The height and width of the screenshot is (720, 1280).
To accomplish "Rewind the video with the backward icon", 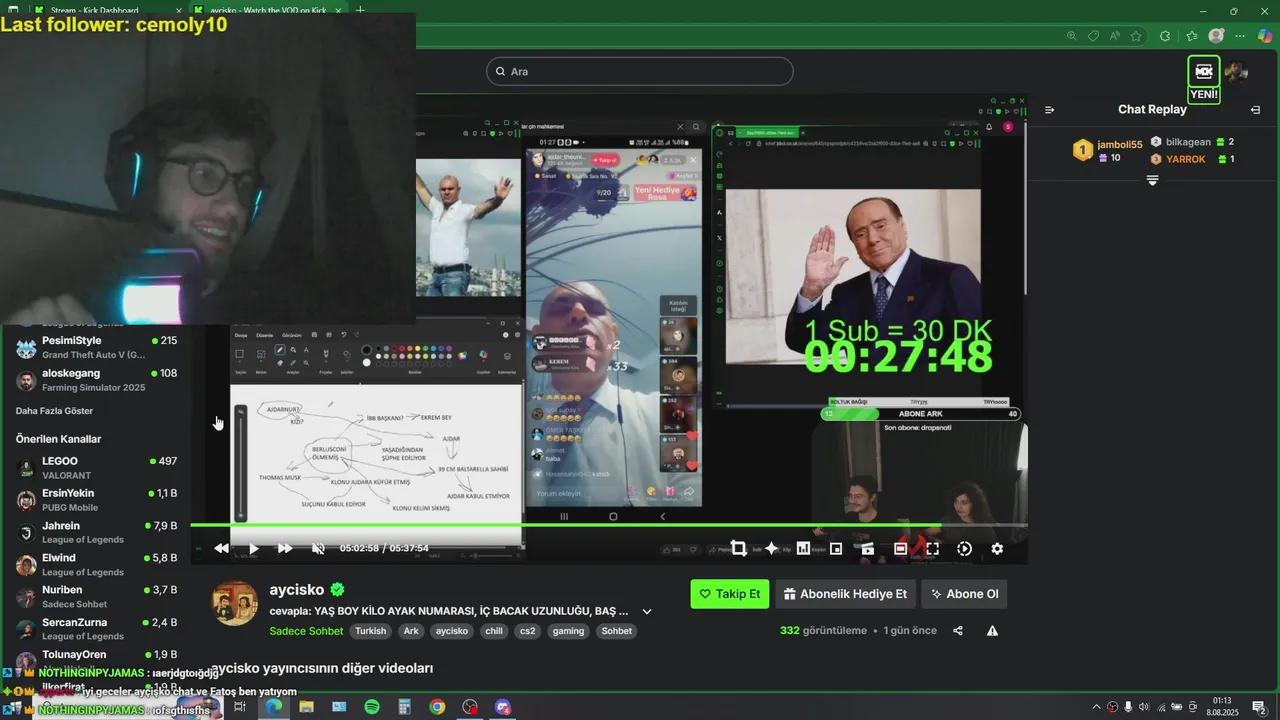I will [221, 548].
